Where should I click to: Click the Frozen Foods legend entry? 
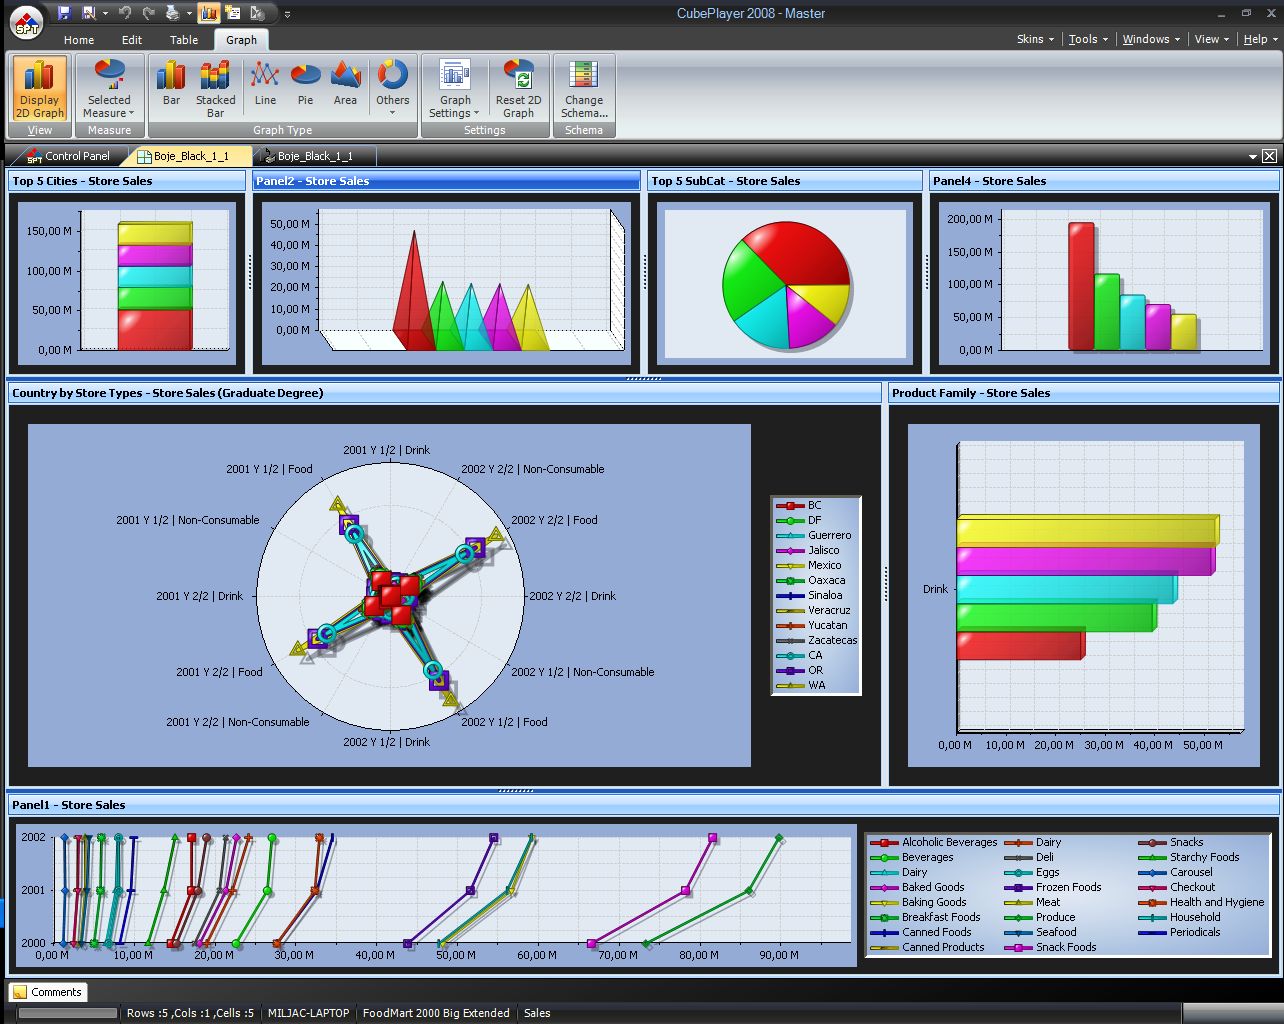(x=1053, y=887)
